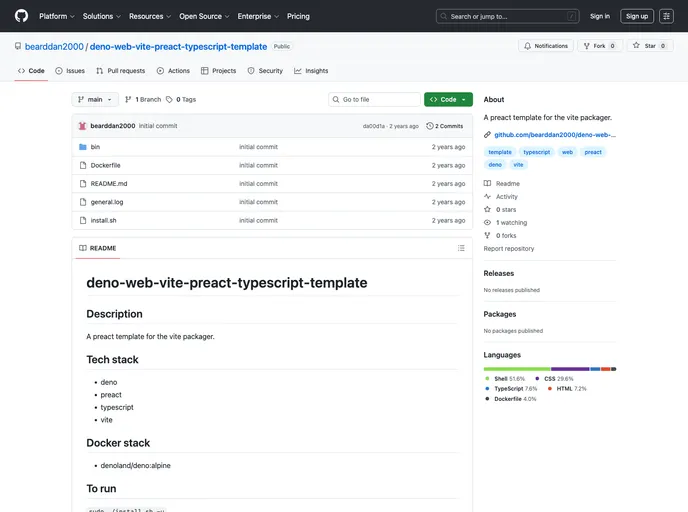Select the typescript topic tag

[x=537, y=152]
